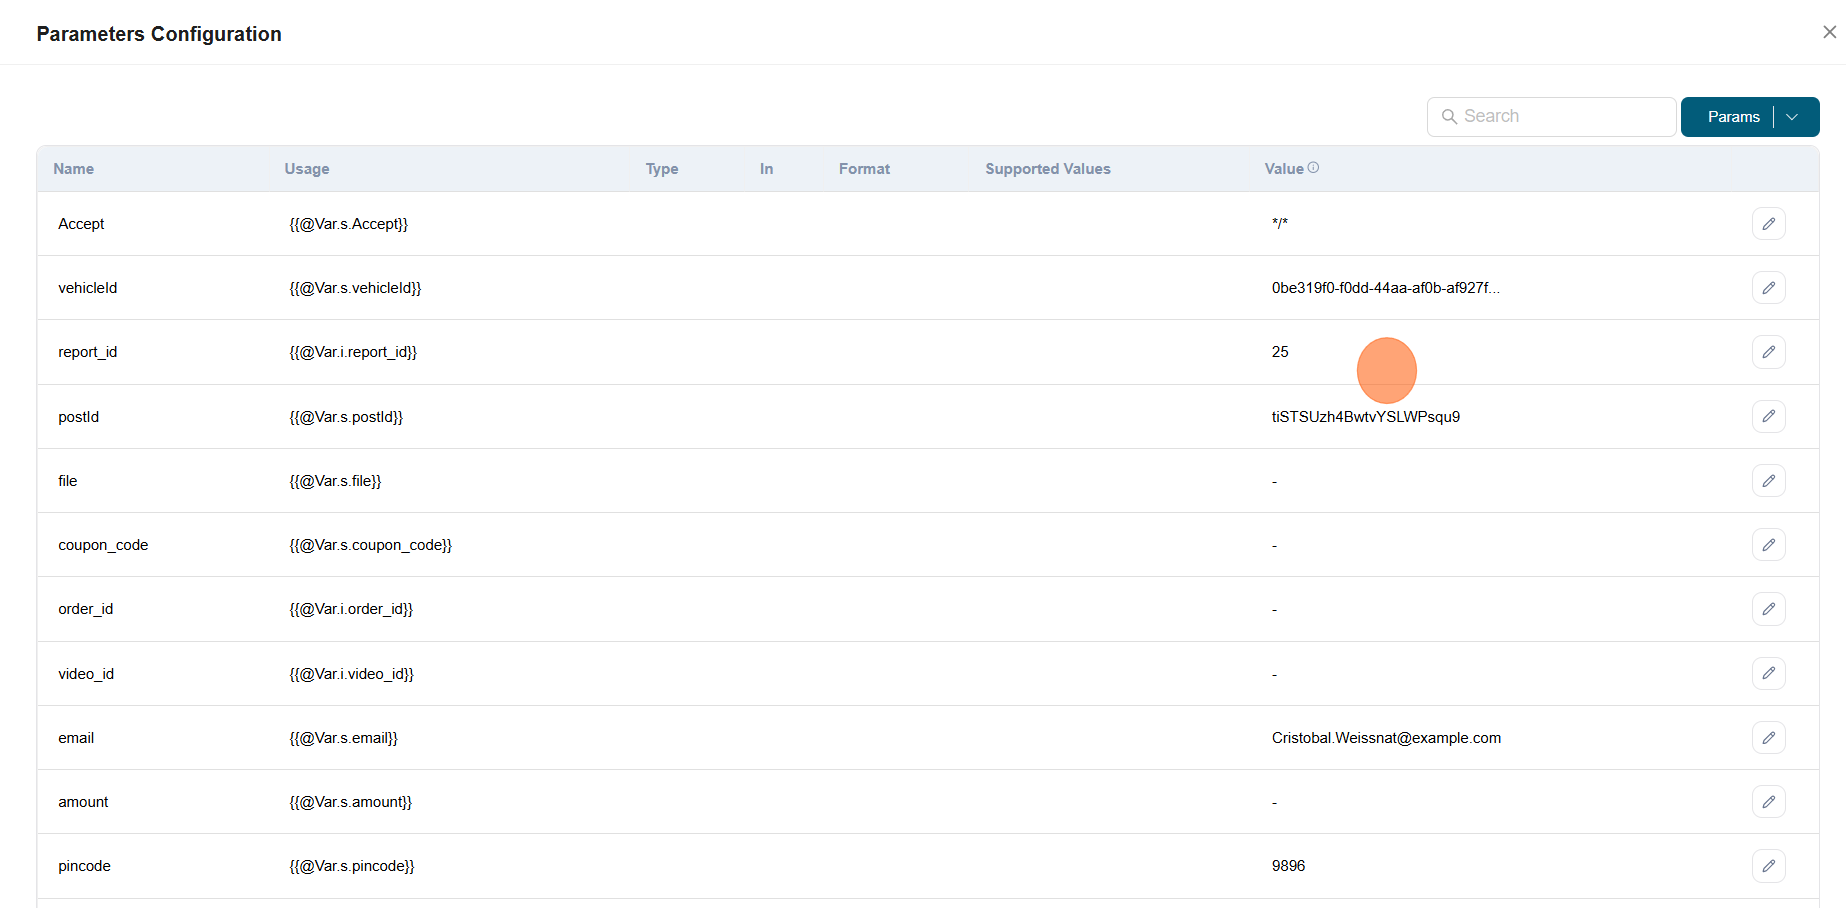Click the email value Cristobal.Weissnat@example.com
Screen dimensions: 1846x908
[1386, 738]
